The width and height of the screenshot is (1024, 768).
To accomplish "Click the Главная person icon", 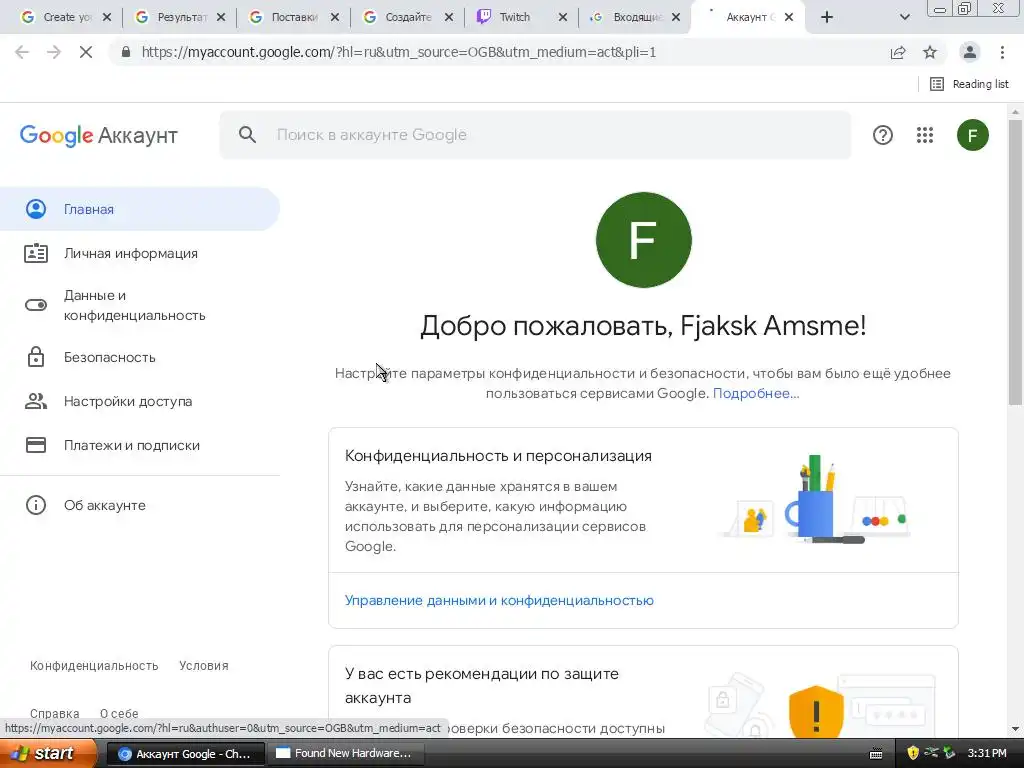I will 36,209.
